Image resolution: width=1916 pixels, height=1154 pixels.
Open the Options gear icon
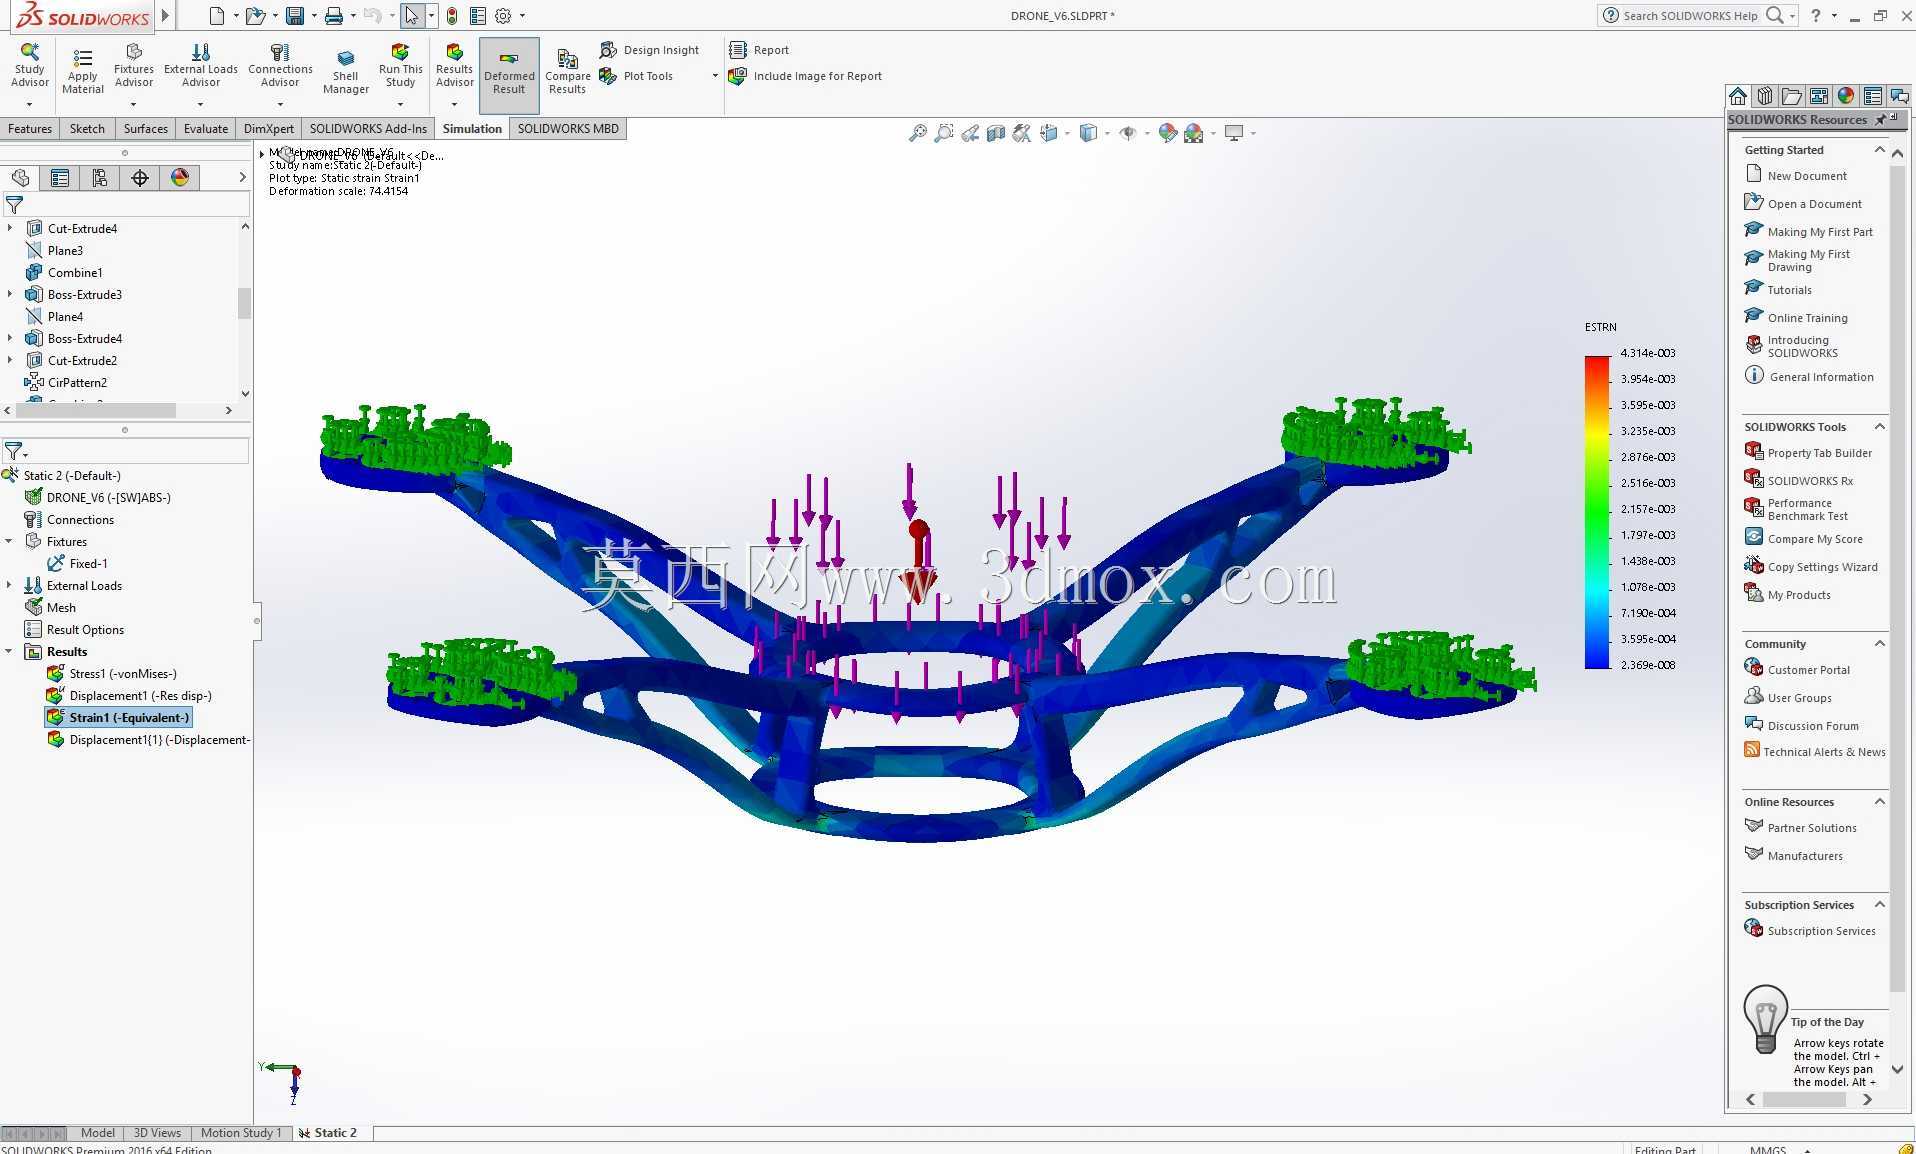[x=503, y=16]
